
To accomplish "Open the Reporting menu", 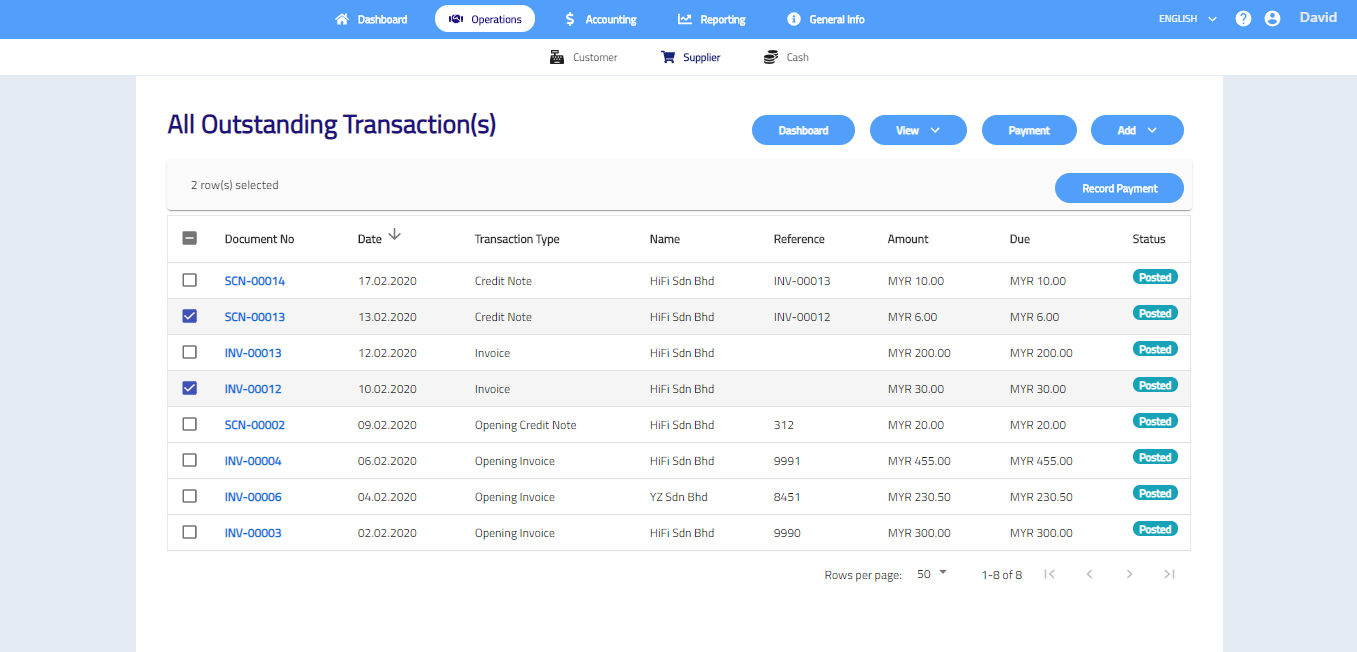I will pos(711,19).
